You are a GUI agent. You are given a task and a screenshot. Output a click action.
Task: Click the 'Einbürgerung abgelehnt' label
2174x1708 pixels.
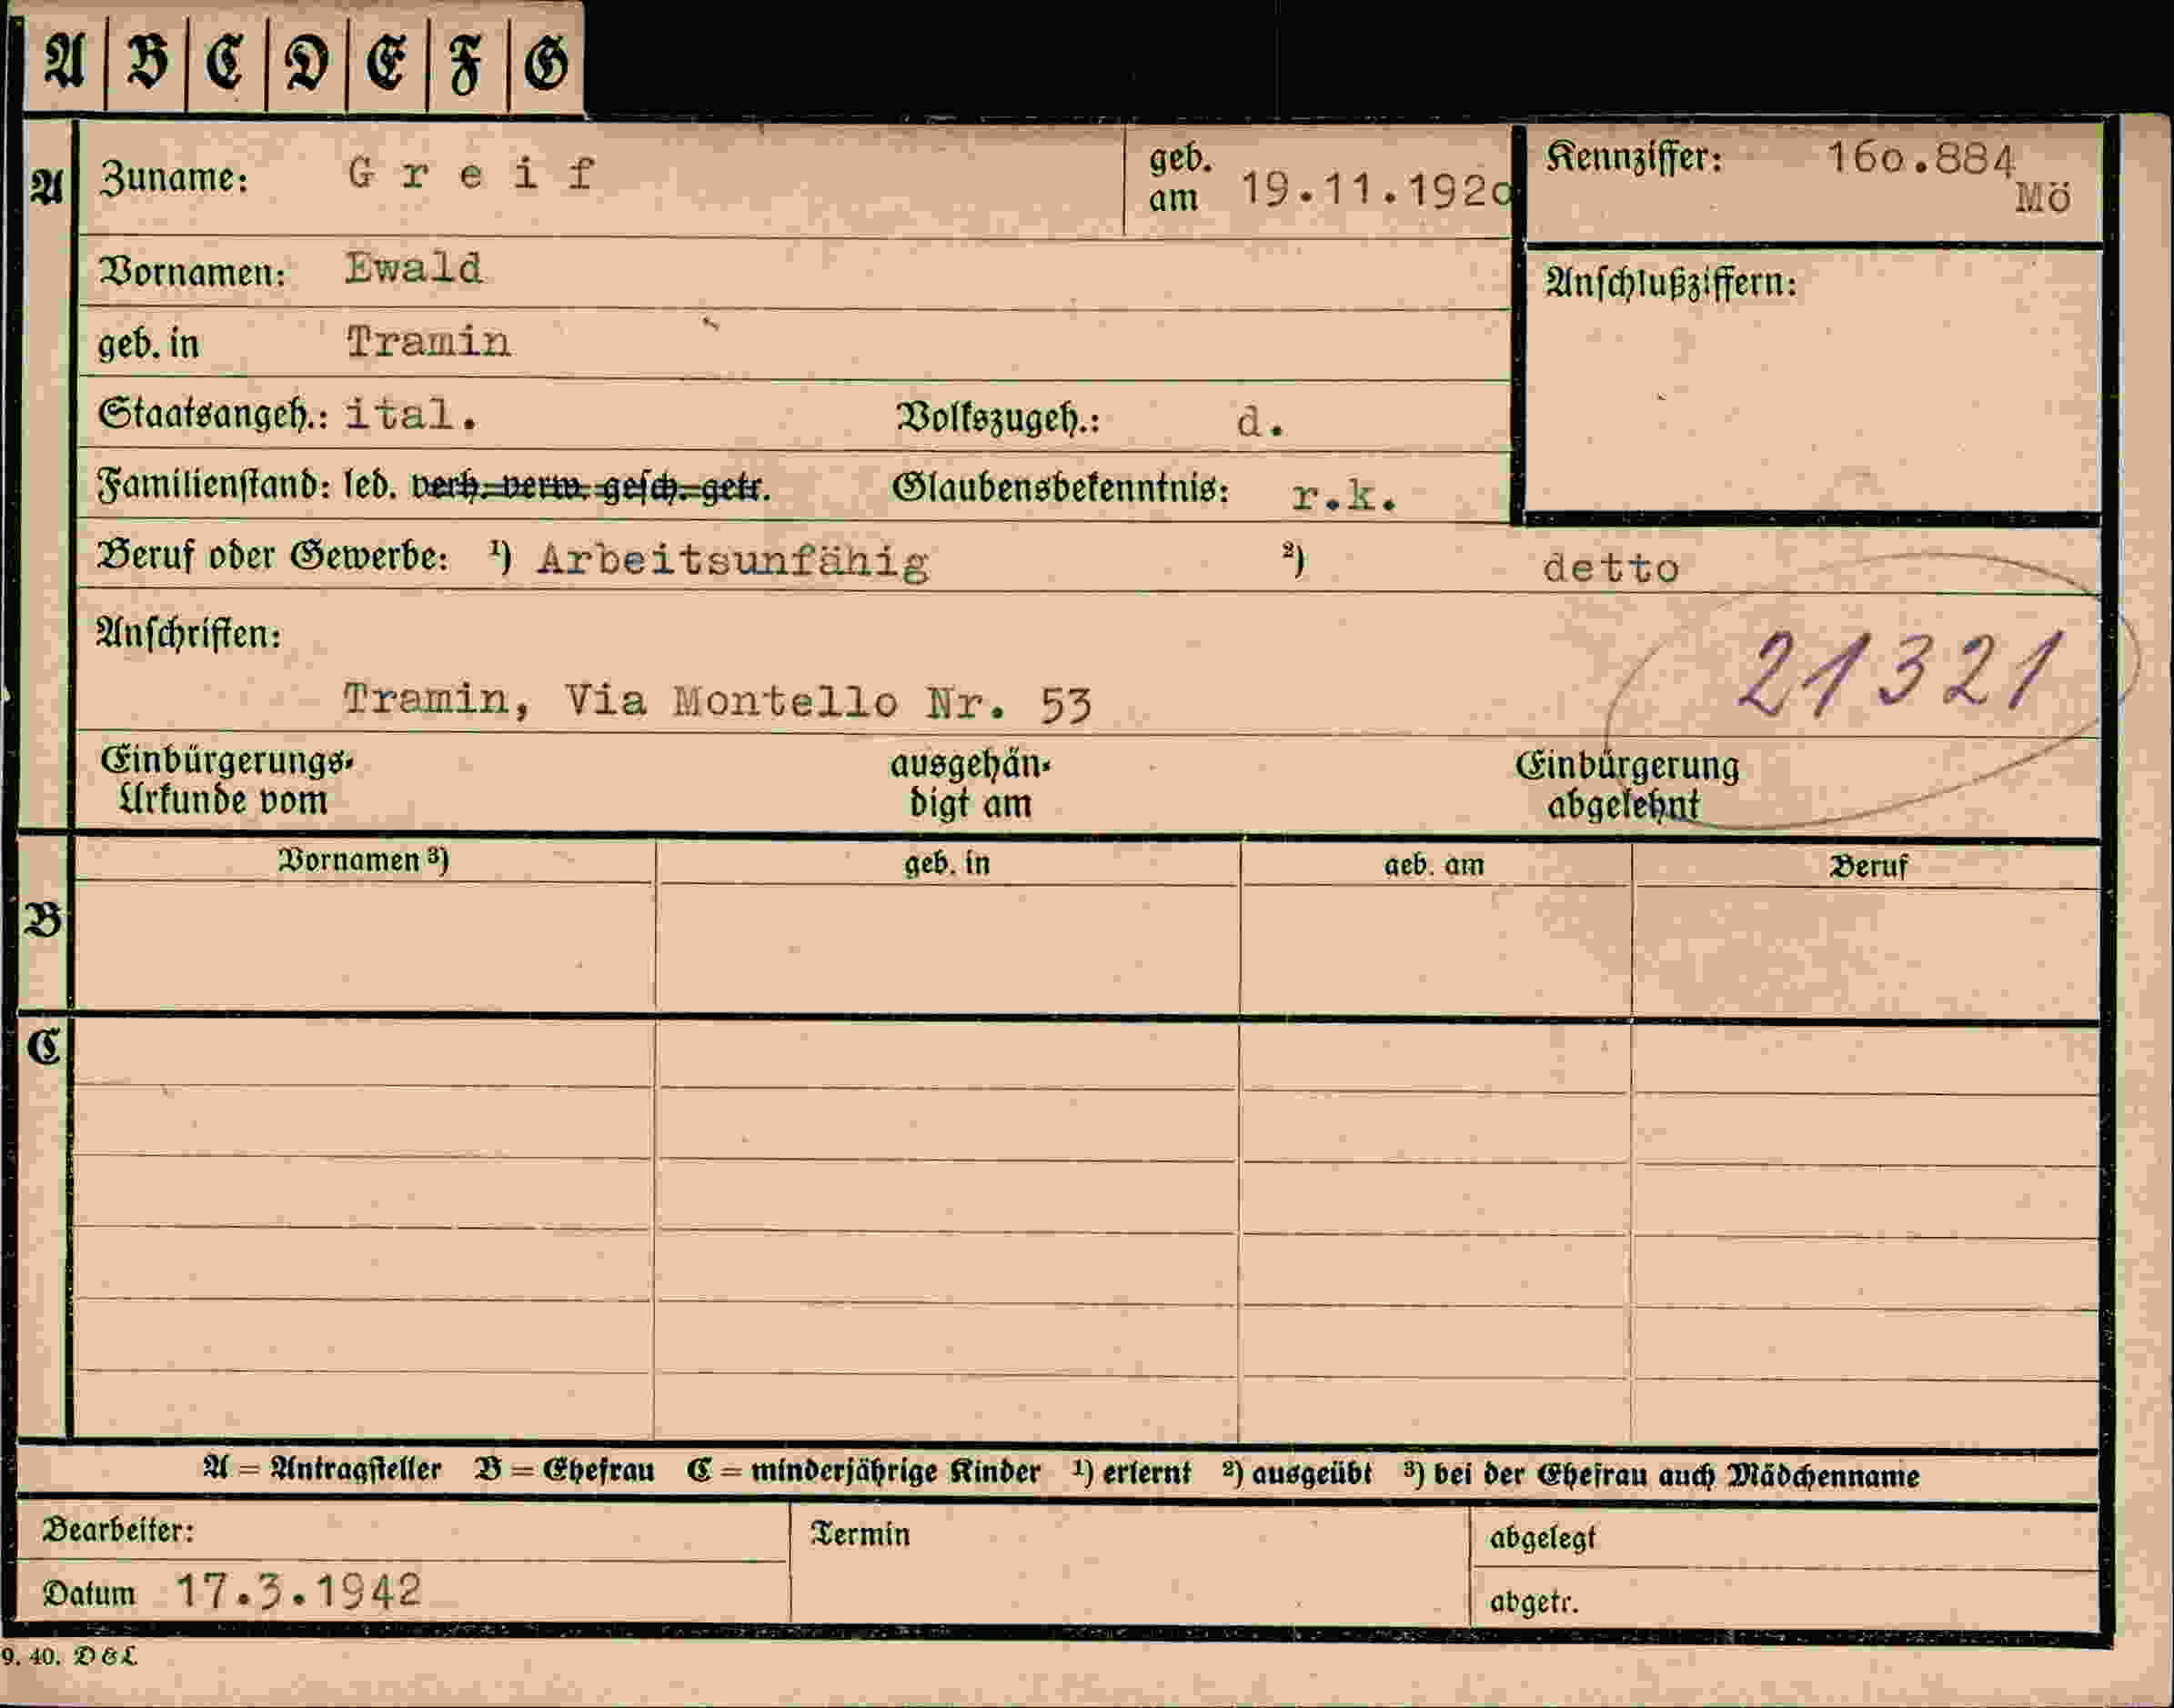click(1627, 785)
